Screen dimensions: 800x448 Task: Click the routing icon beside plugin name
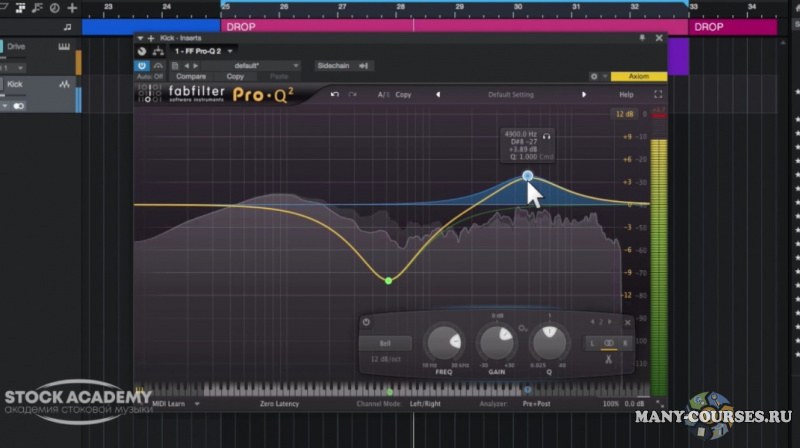(158, 51)
